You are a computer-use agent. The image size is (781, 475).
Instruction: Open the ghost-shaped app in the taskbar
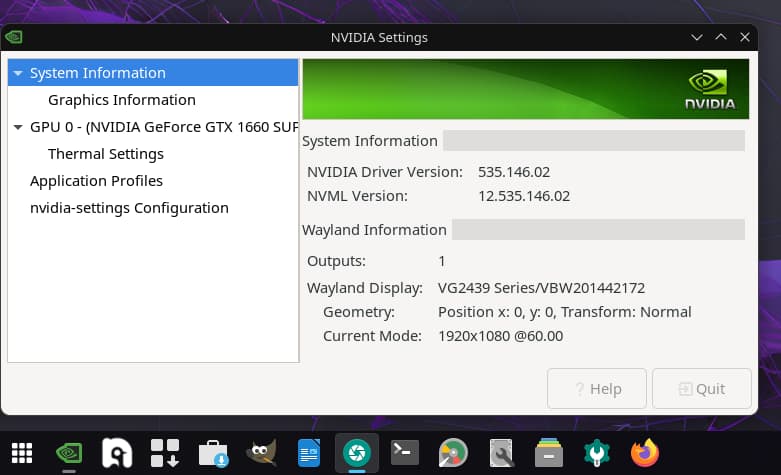[117, 453]
